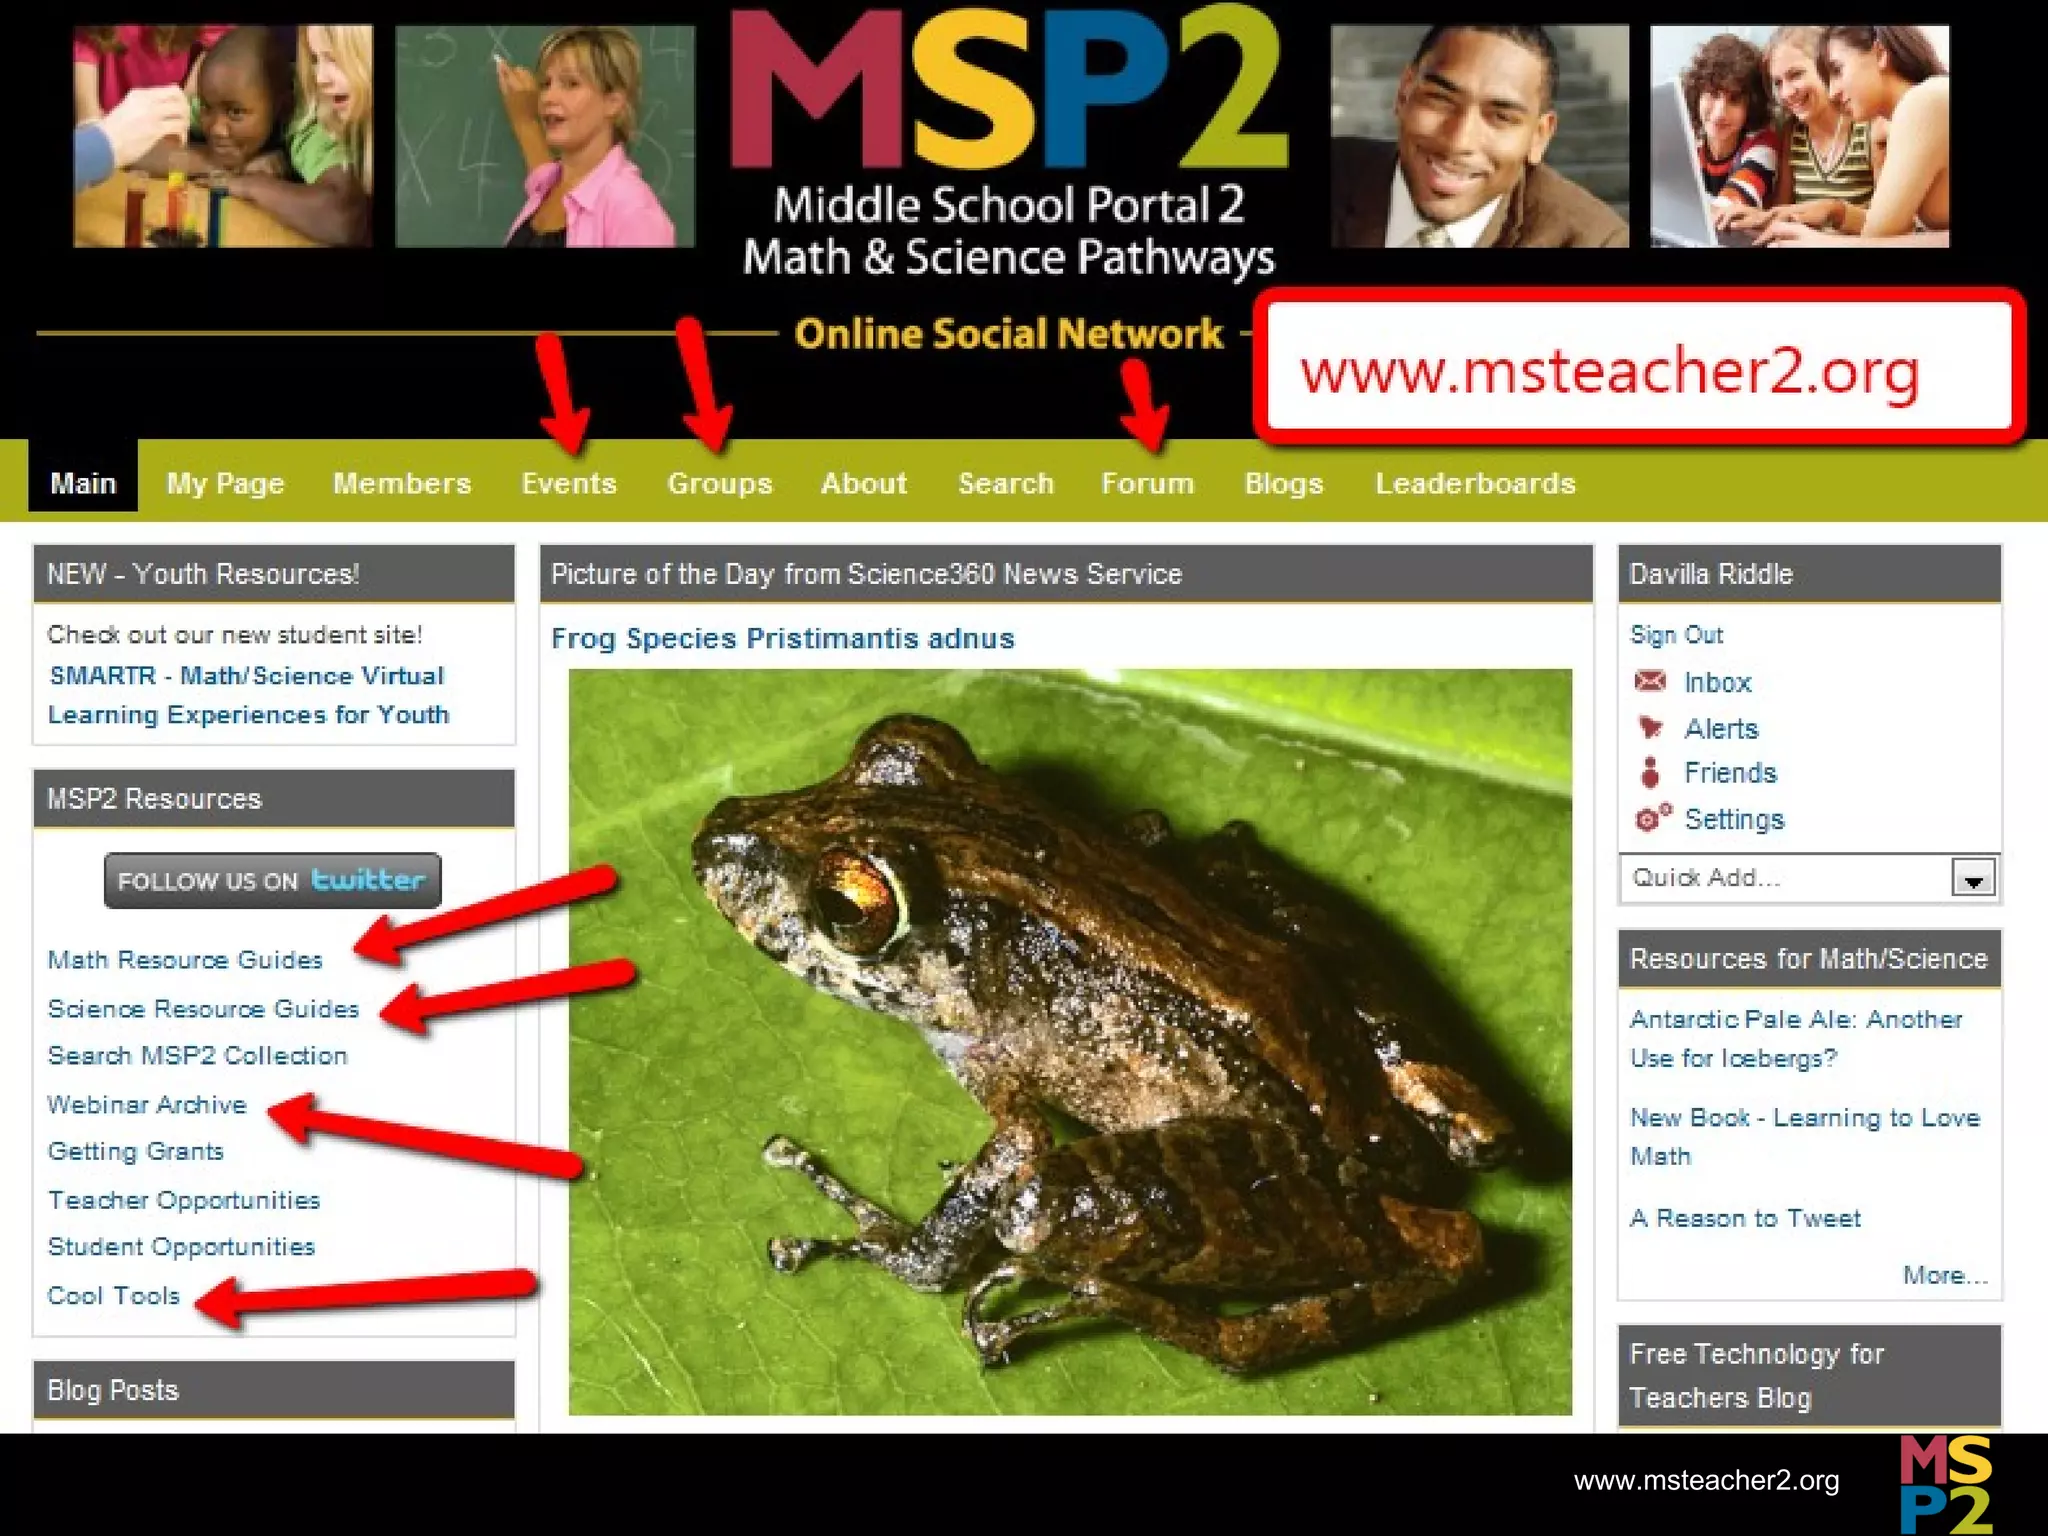Click Sign Out link

pyautogui.click(x=1677, y=635)
